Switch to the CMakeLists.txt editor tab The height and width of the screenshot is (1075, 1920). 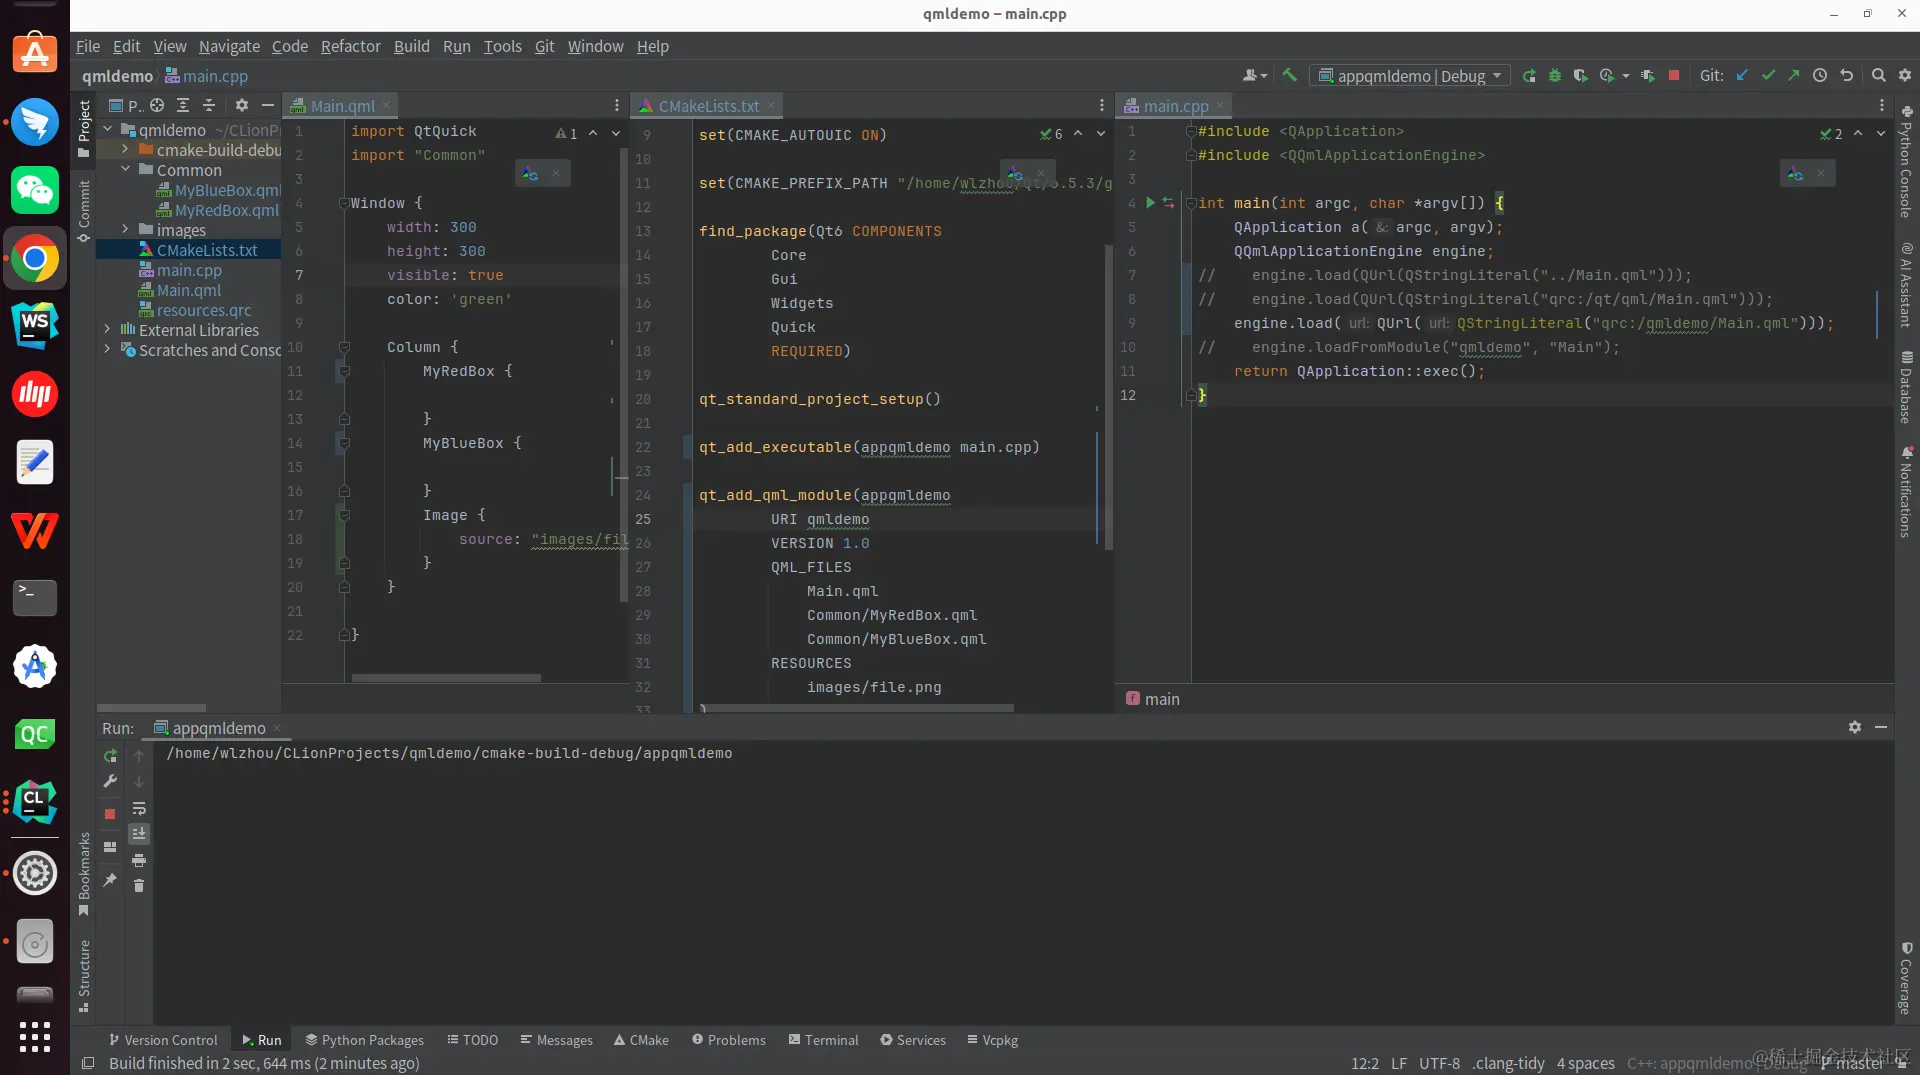coord(708,106)
